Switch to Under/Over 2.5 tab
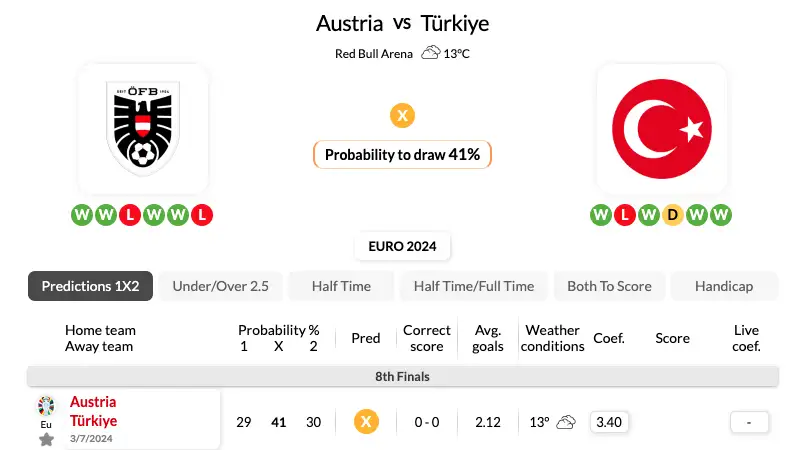The width and height of the screenshot is (800, 450). coord(220,286)
